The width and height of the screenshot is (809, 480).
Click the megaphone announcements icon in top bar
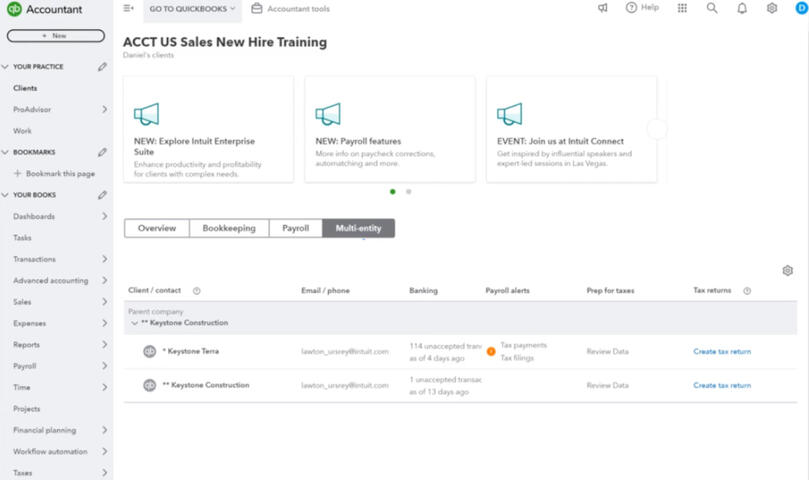click(602, 8)
